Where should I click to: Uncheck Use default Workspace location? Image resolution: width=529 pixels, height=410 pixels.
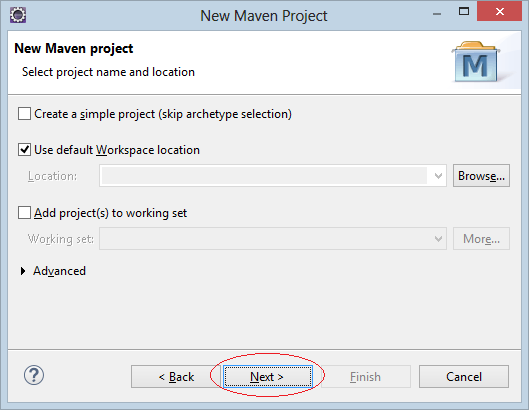[24, 149]
